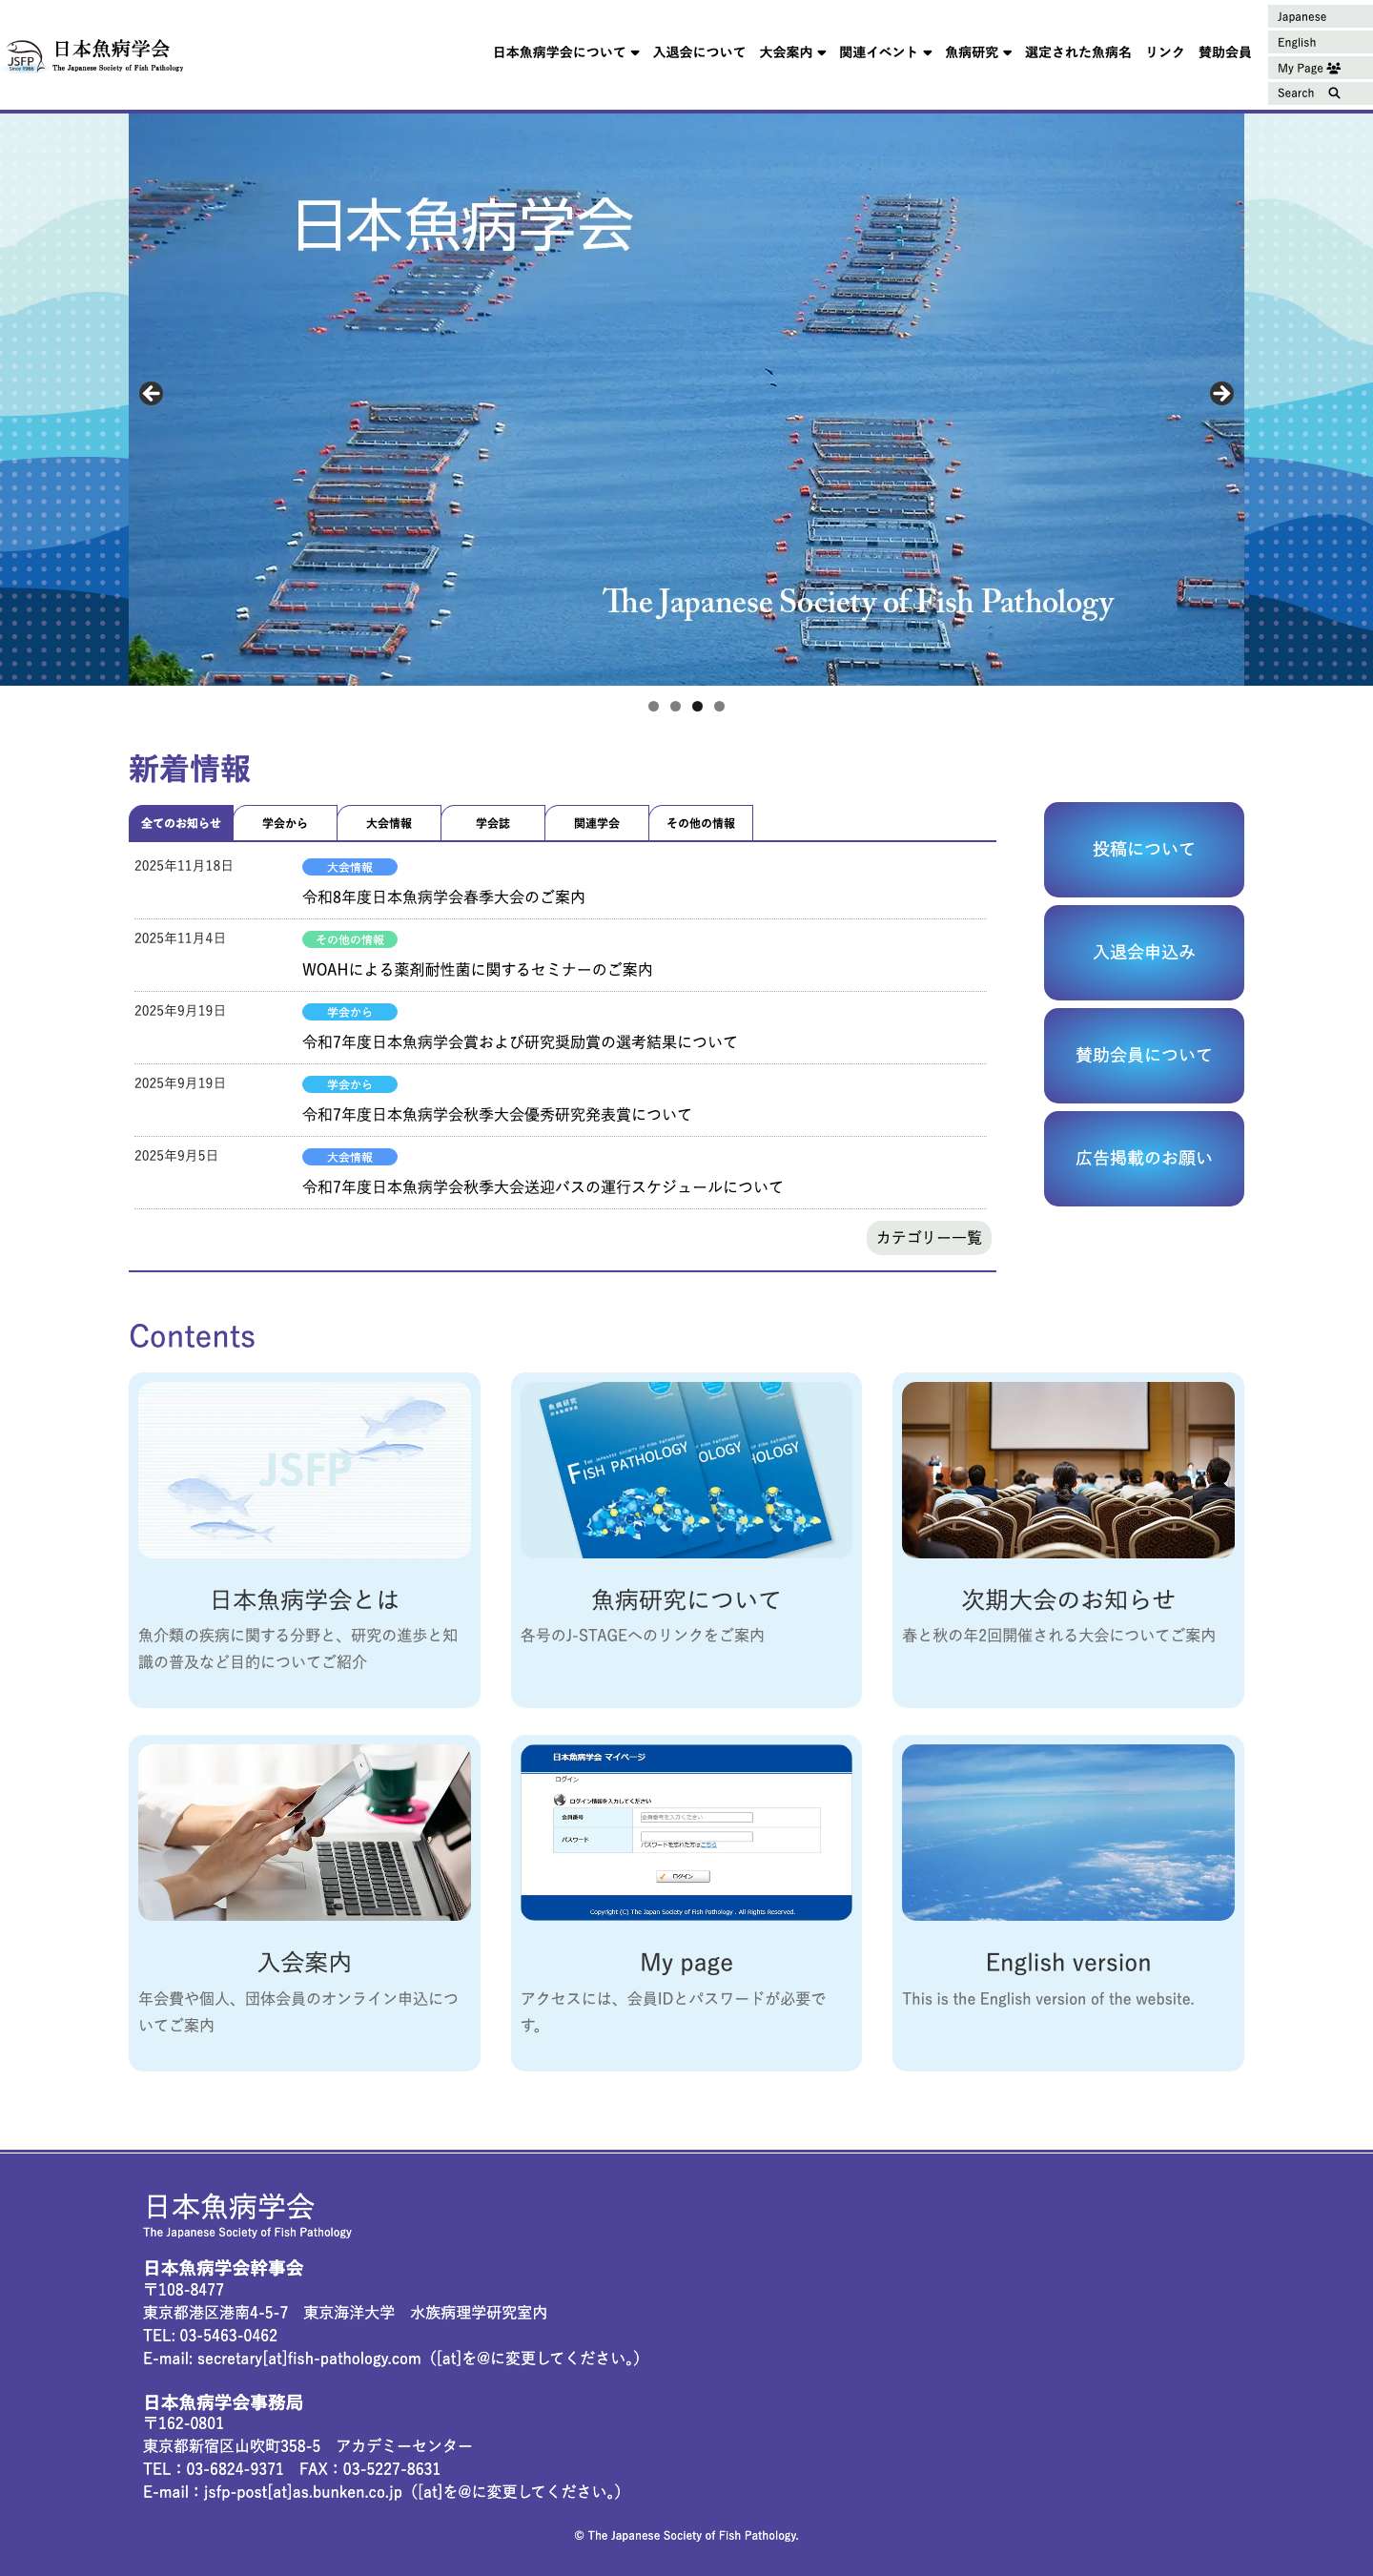
Task: Click 入会案内 card title
Action: 304,1962
